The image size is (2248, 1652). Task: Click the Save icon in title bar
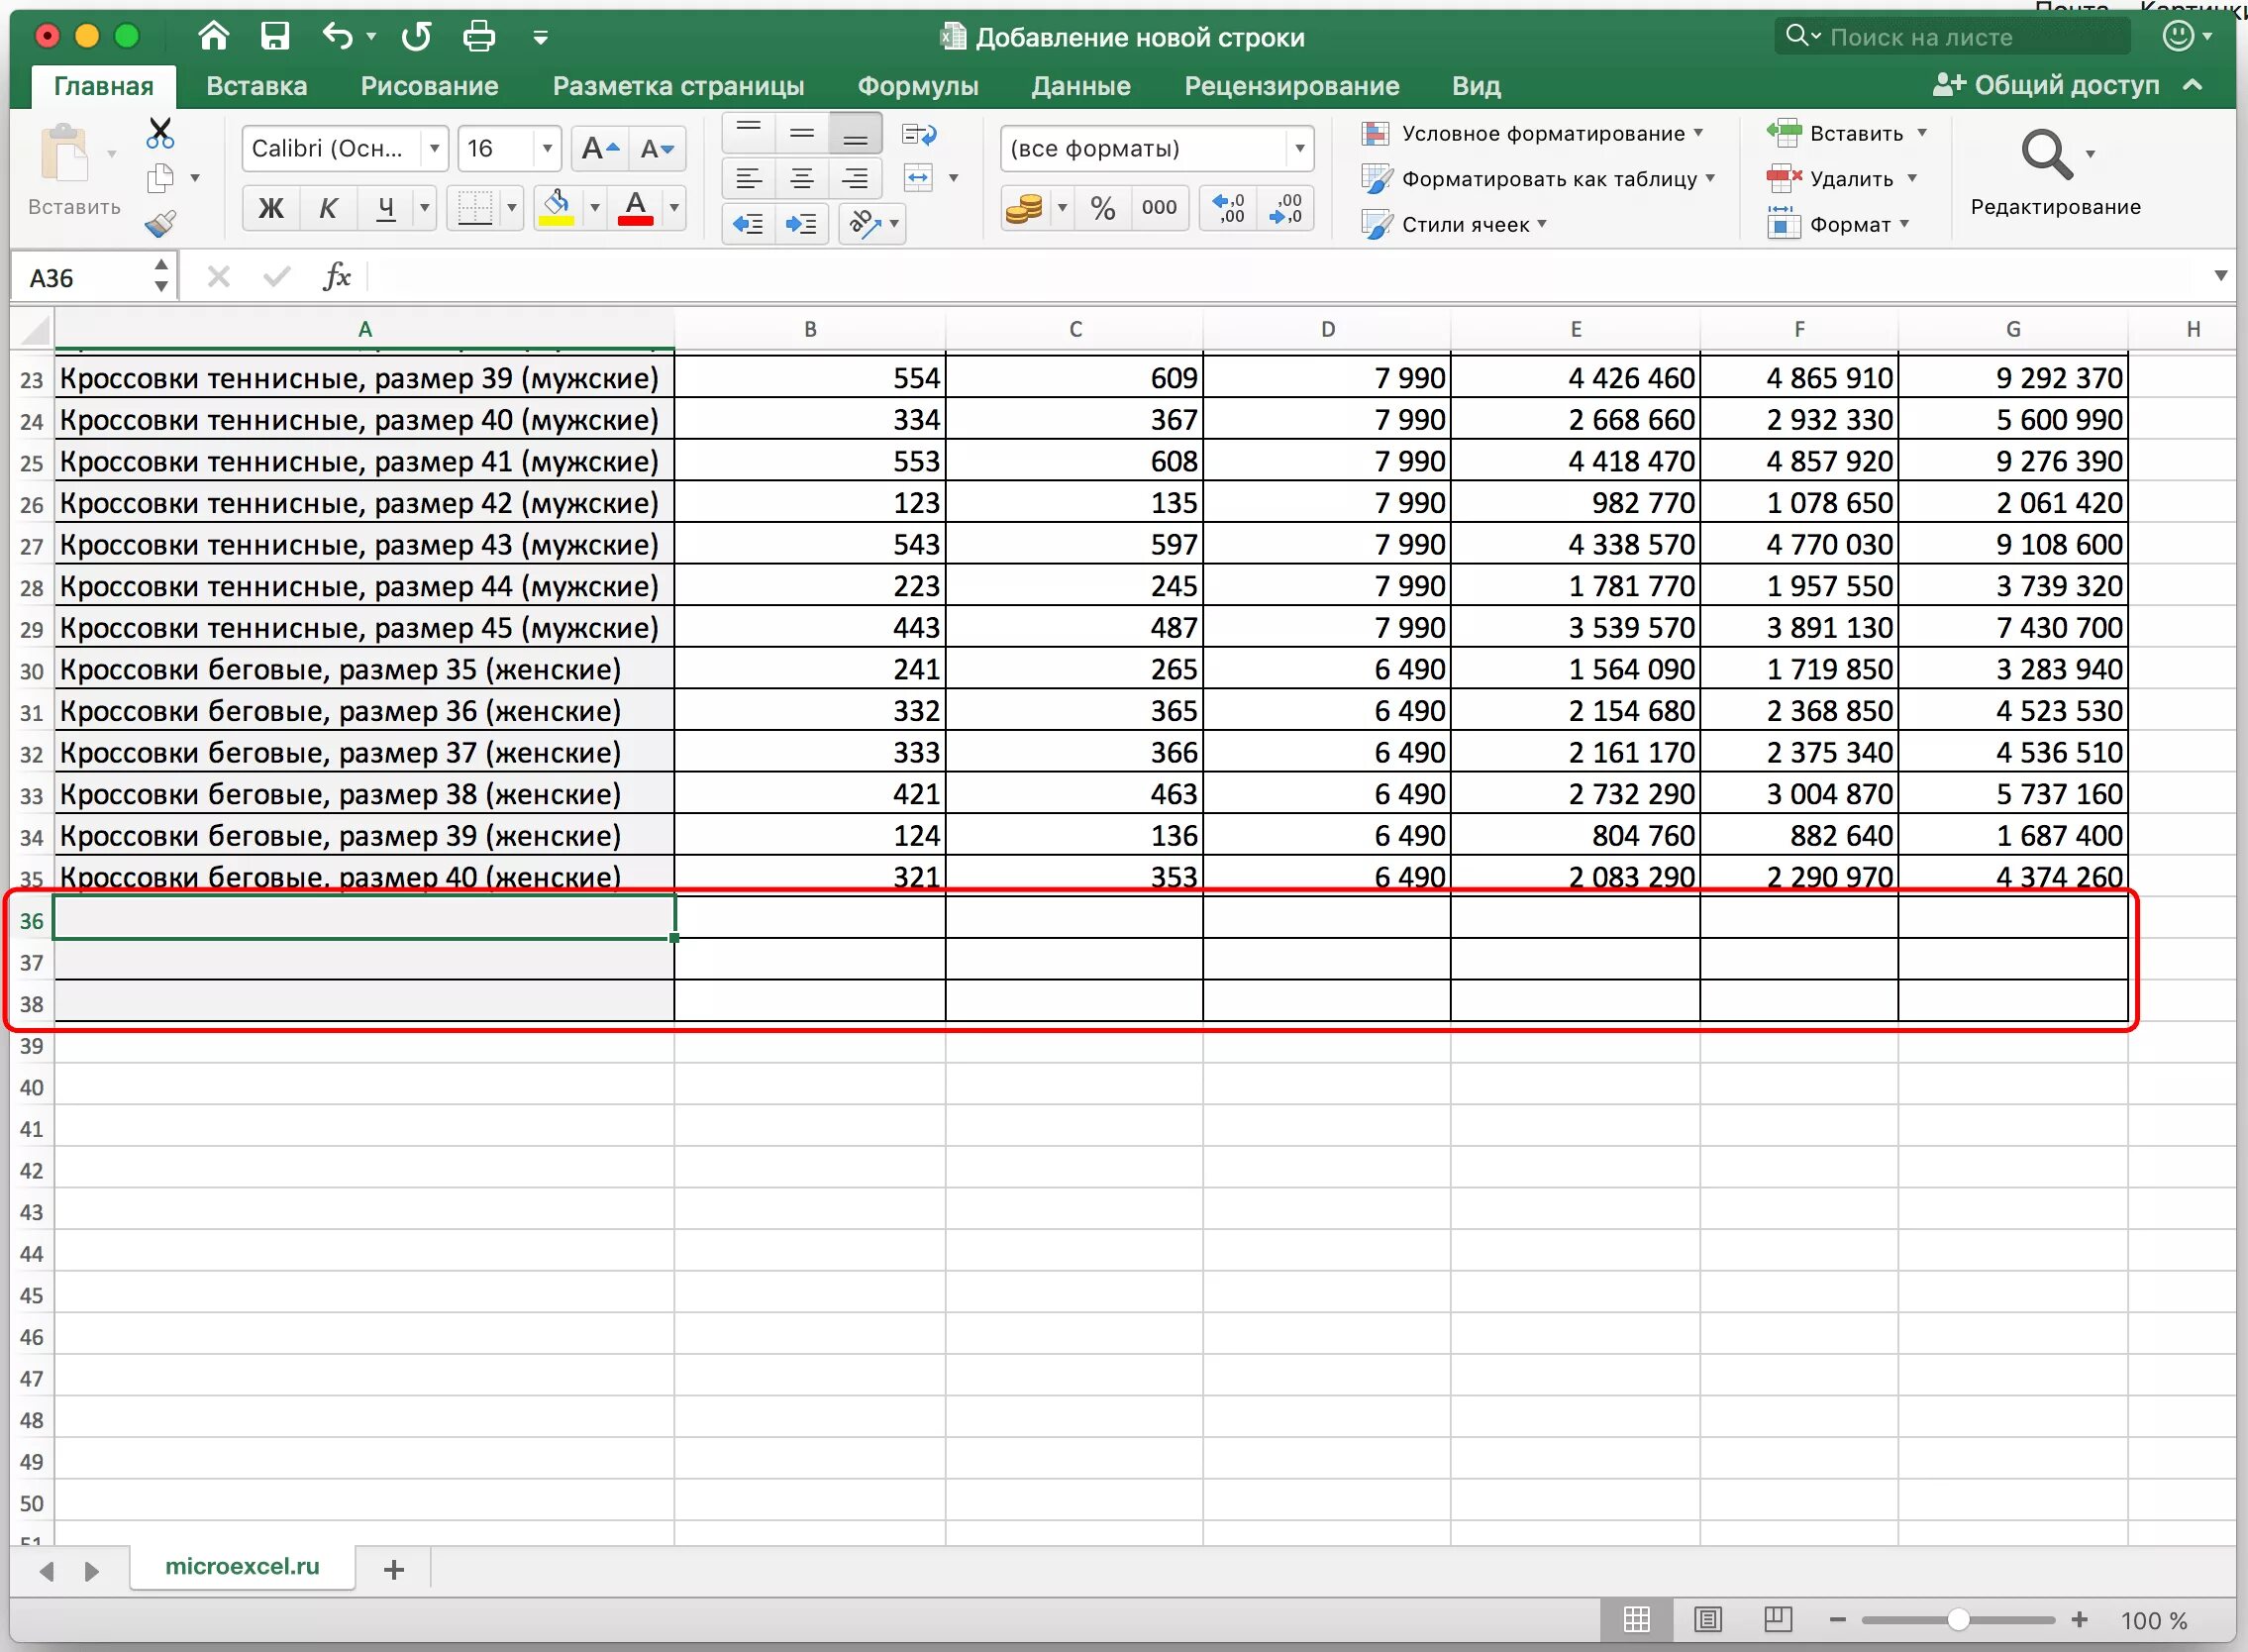coord(274,37)
